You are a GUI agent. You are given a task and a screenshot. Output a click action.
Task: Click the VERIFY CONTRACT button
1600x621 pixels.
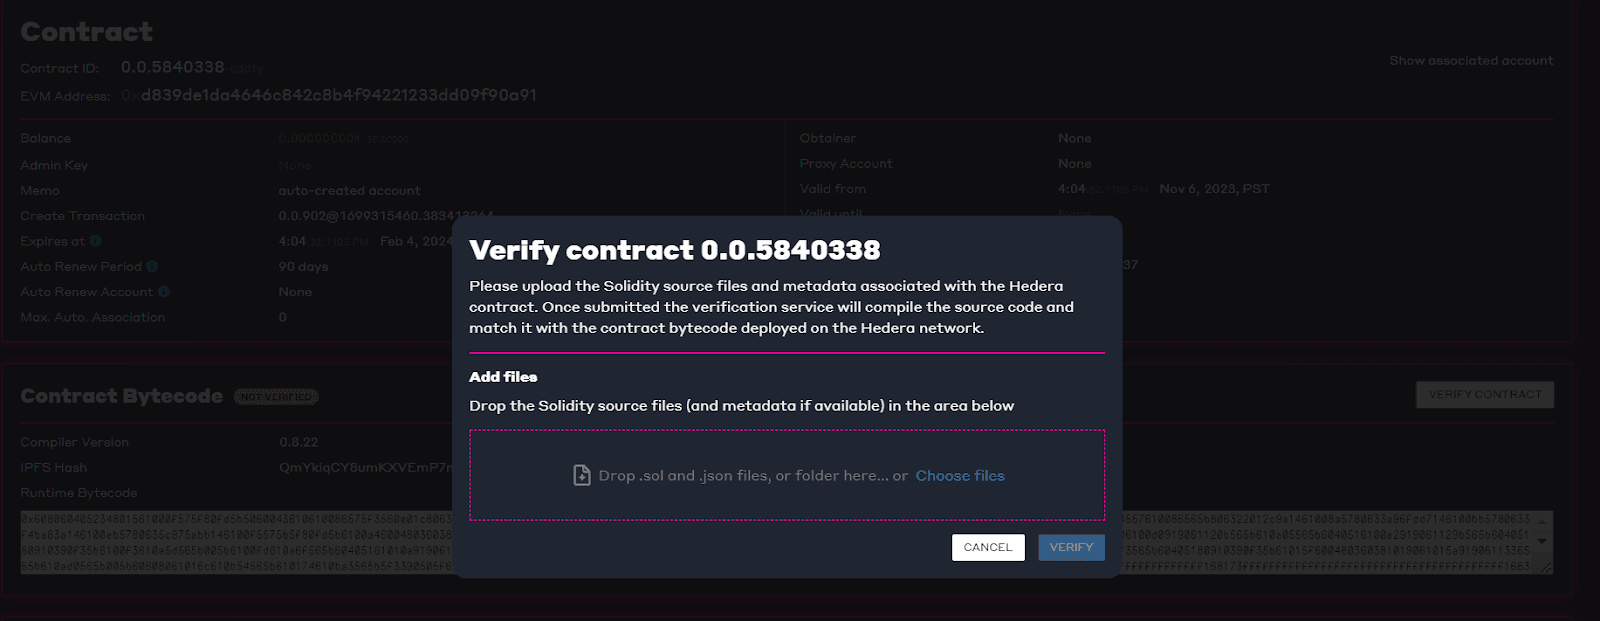[1484, 395]
